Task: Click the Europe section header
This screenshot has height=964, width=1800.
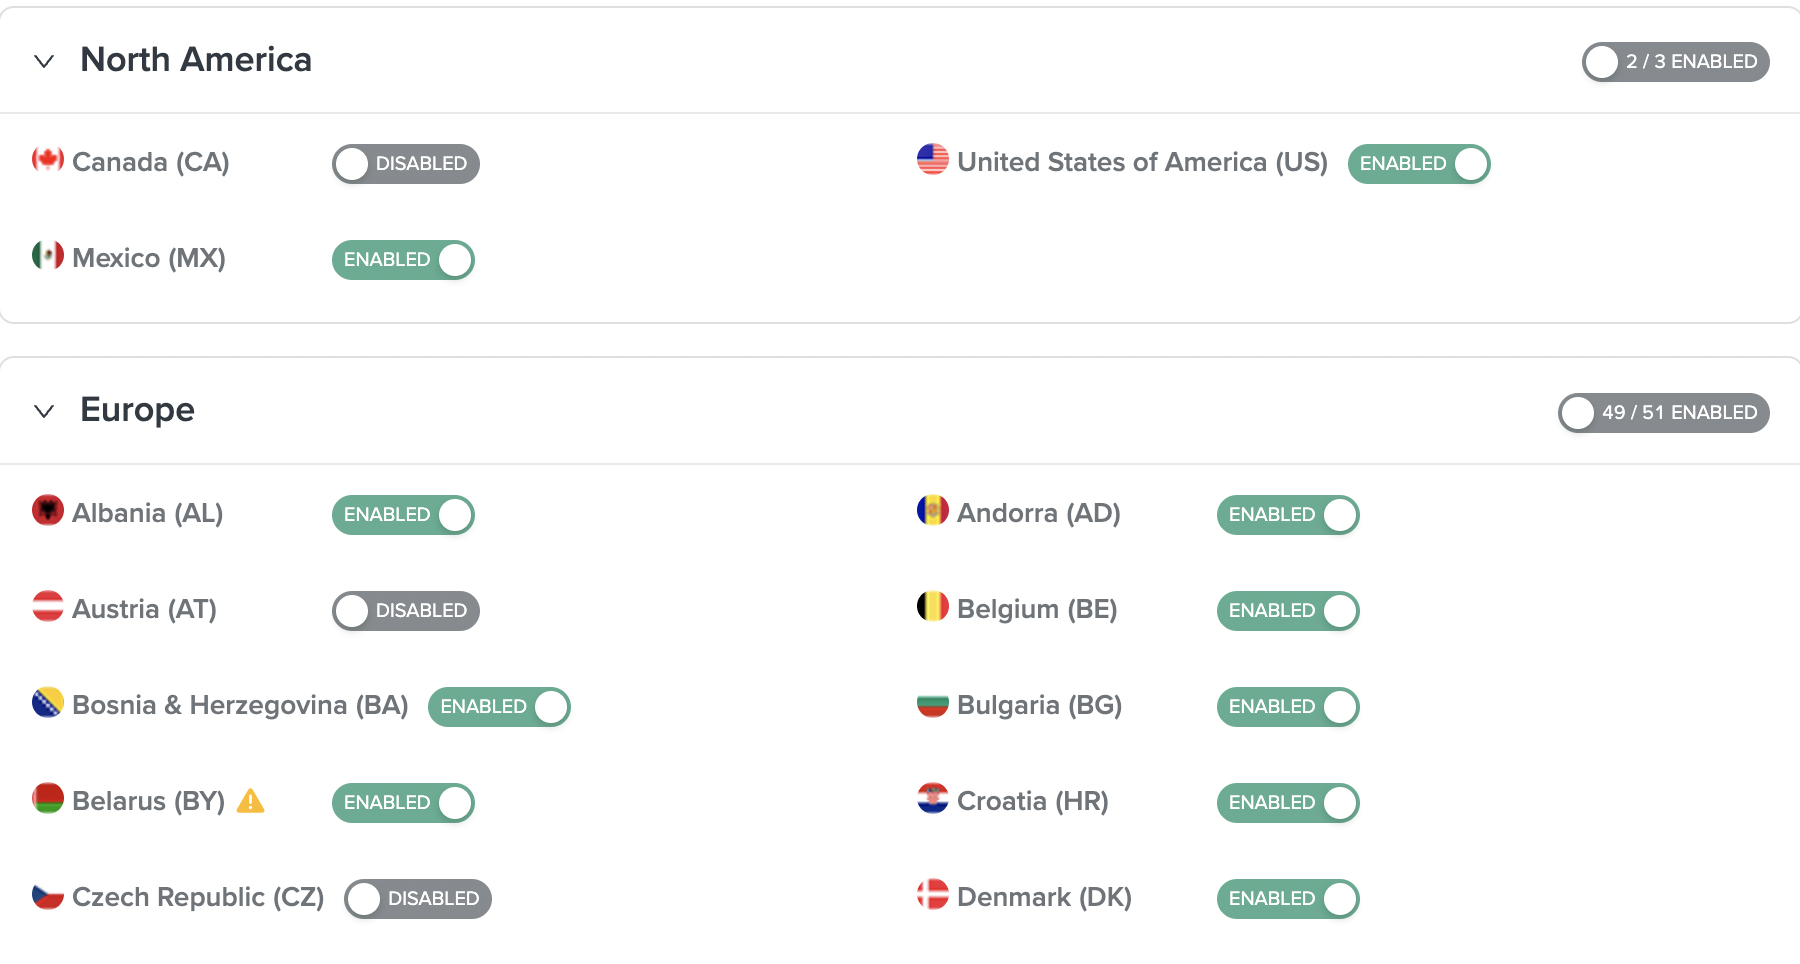Action: tap(137, 409)
